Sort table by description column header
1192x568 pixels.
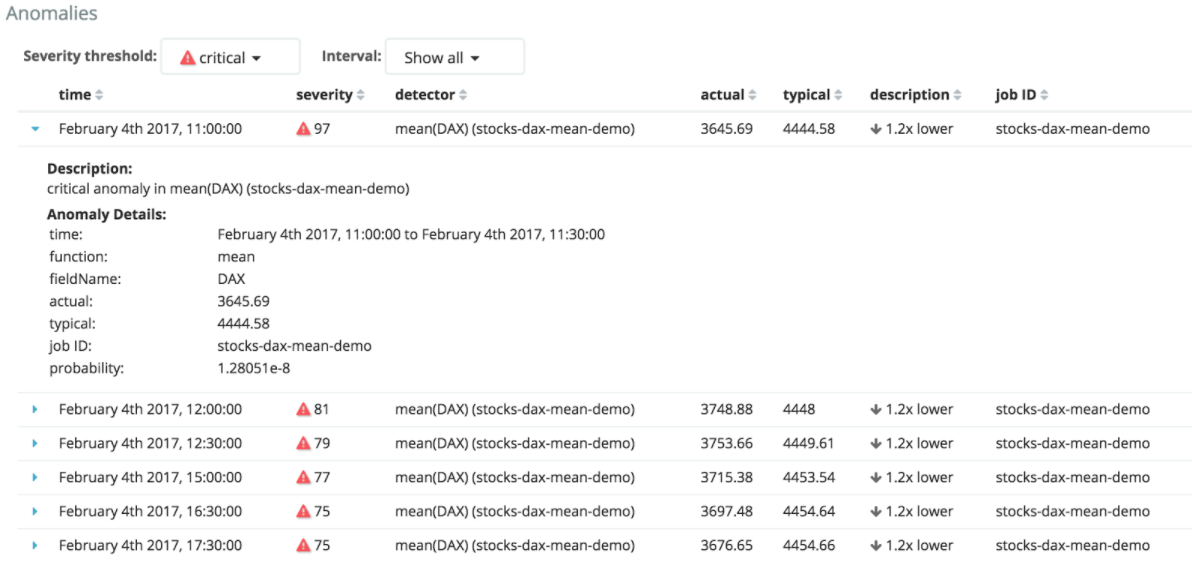coord(909,95)
